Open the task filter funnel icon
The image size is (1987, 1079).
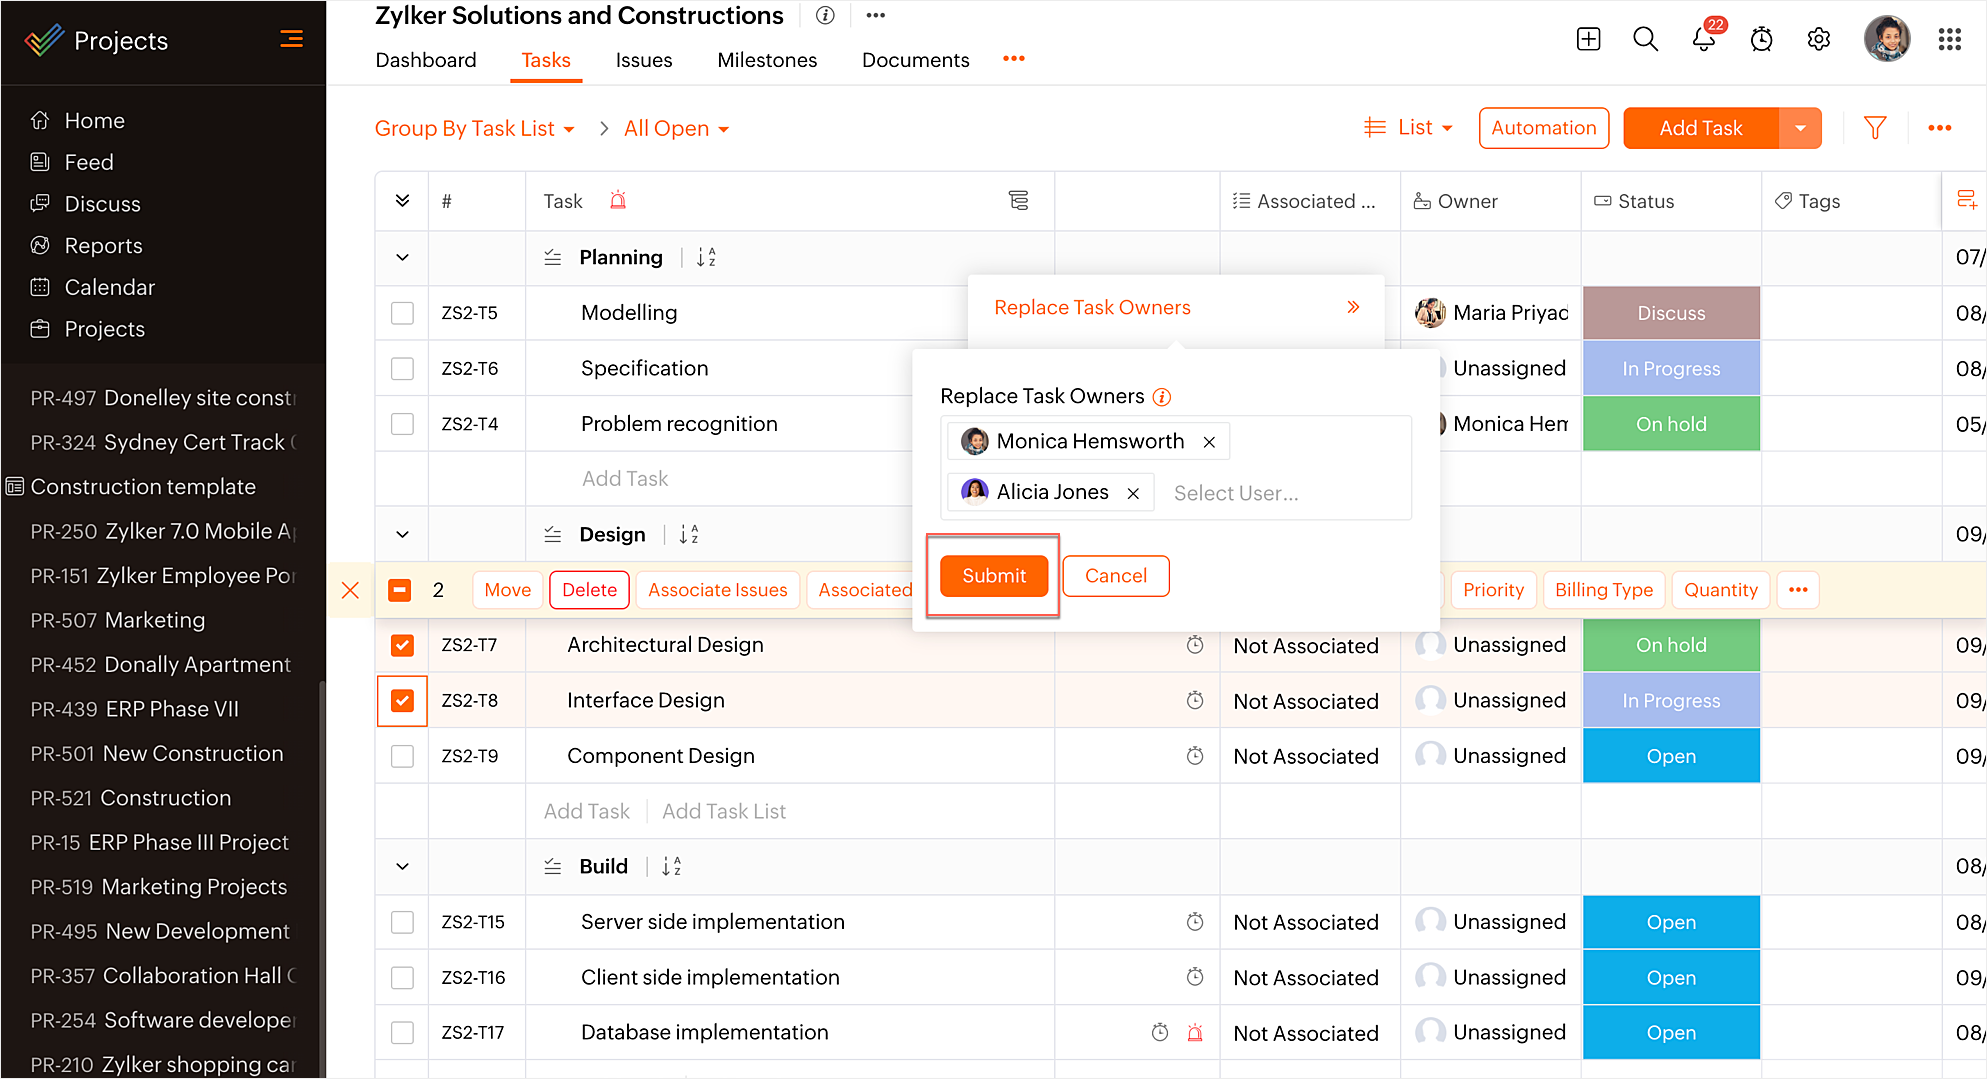1875,128
